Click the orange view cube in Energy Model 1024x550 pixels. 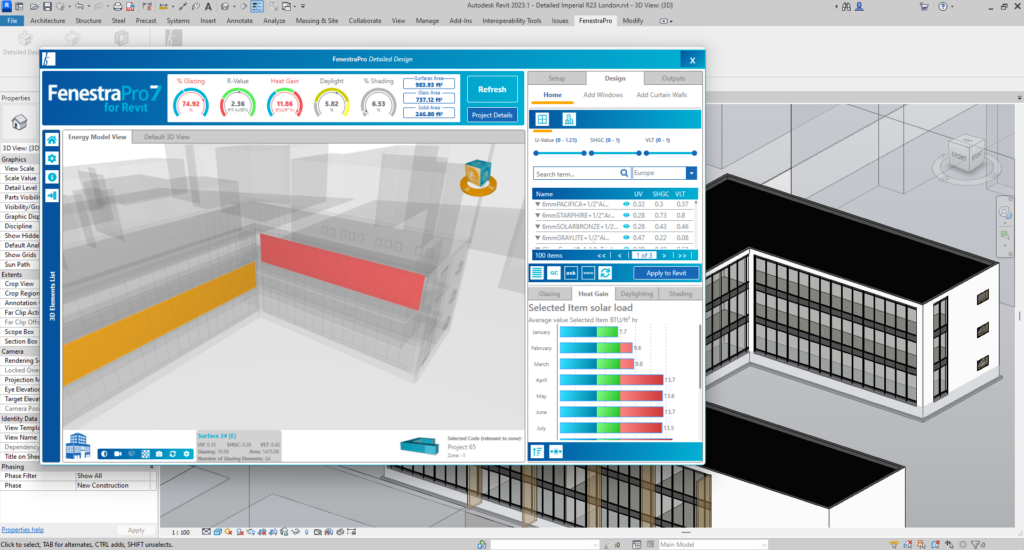point(478,177)
